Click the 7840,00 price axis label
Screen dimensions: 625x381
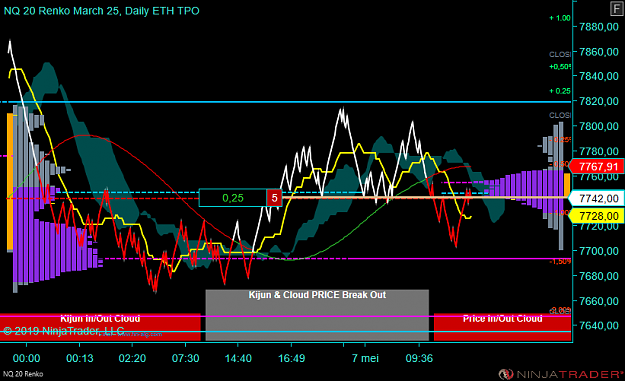[x=599, y=76]
